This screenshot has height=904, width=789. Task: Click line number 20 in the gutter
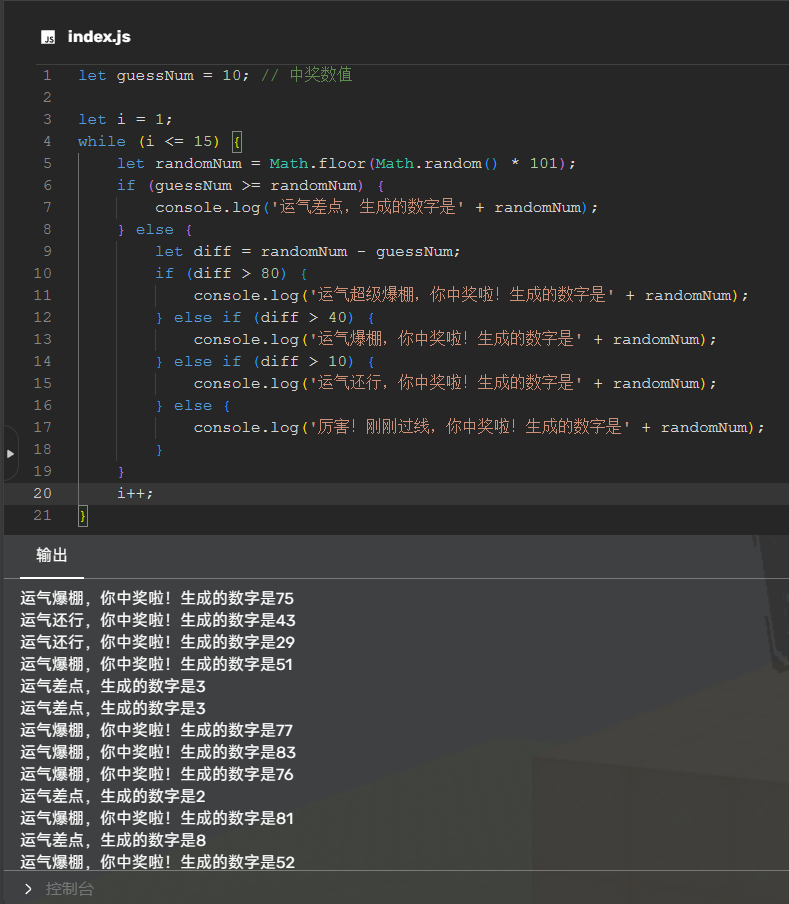pyautogui.click(x=42, y=493)
